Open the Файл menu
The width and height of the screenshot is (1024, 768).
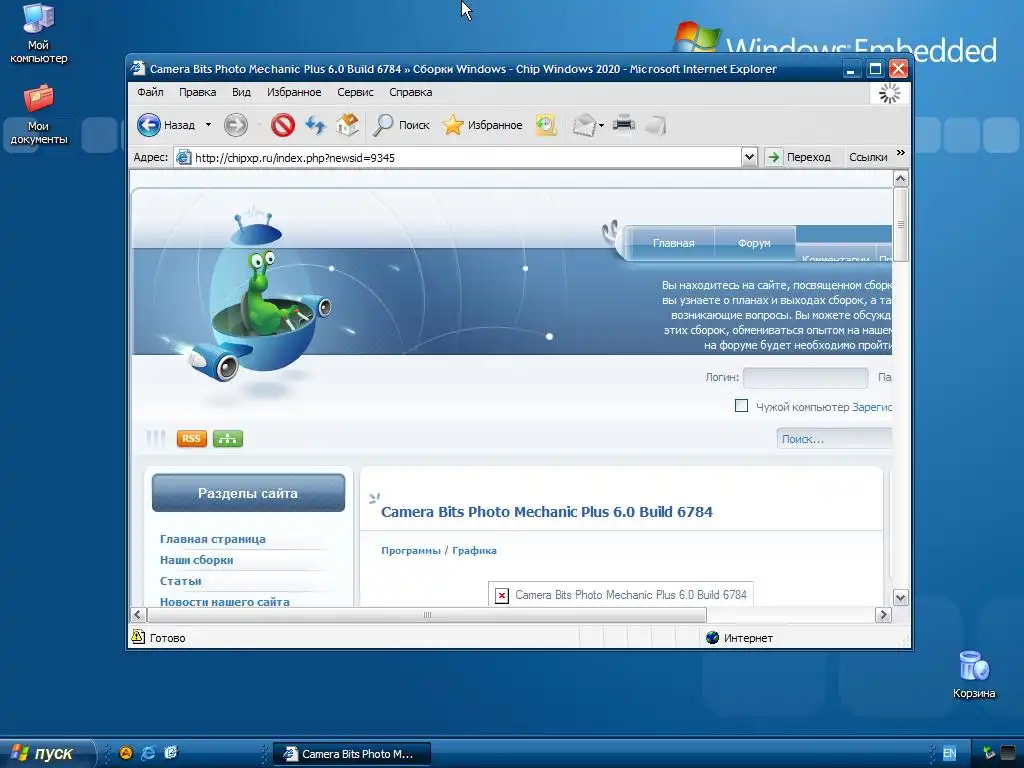pyautogui.click(x=150, y=92)
